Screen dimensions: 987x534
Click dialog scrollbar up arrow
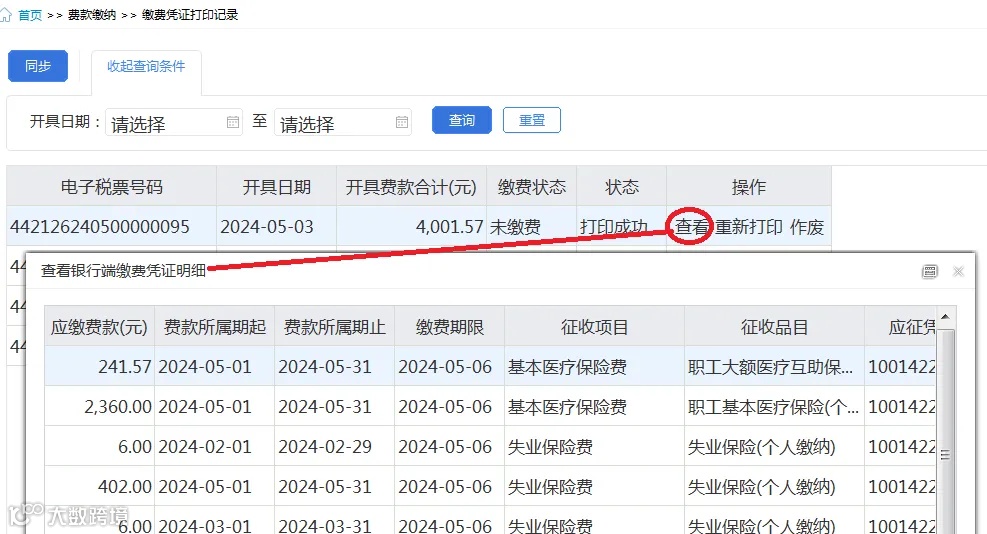tap(945, 316)
